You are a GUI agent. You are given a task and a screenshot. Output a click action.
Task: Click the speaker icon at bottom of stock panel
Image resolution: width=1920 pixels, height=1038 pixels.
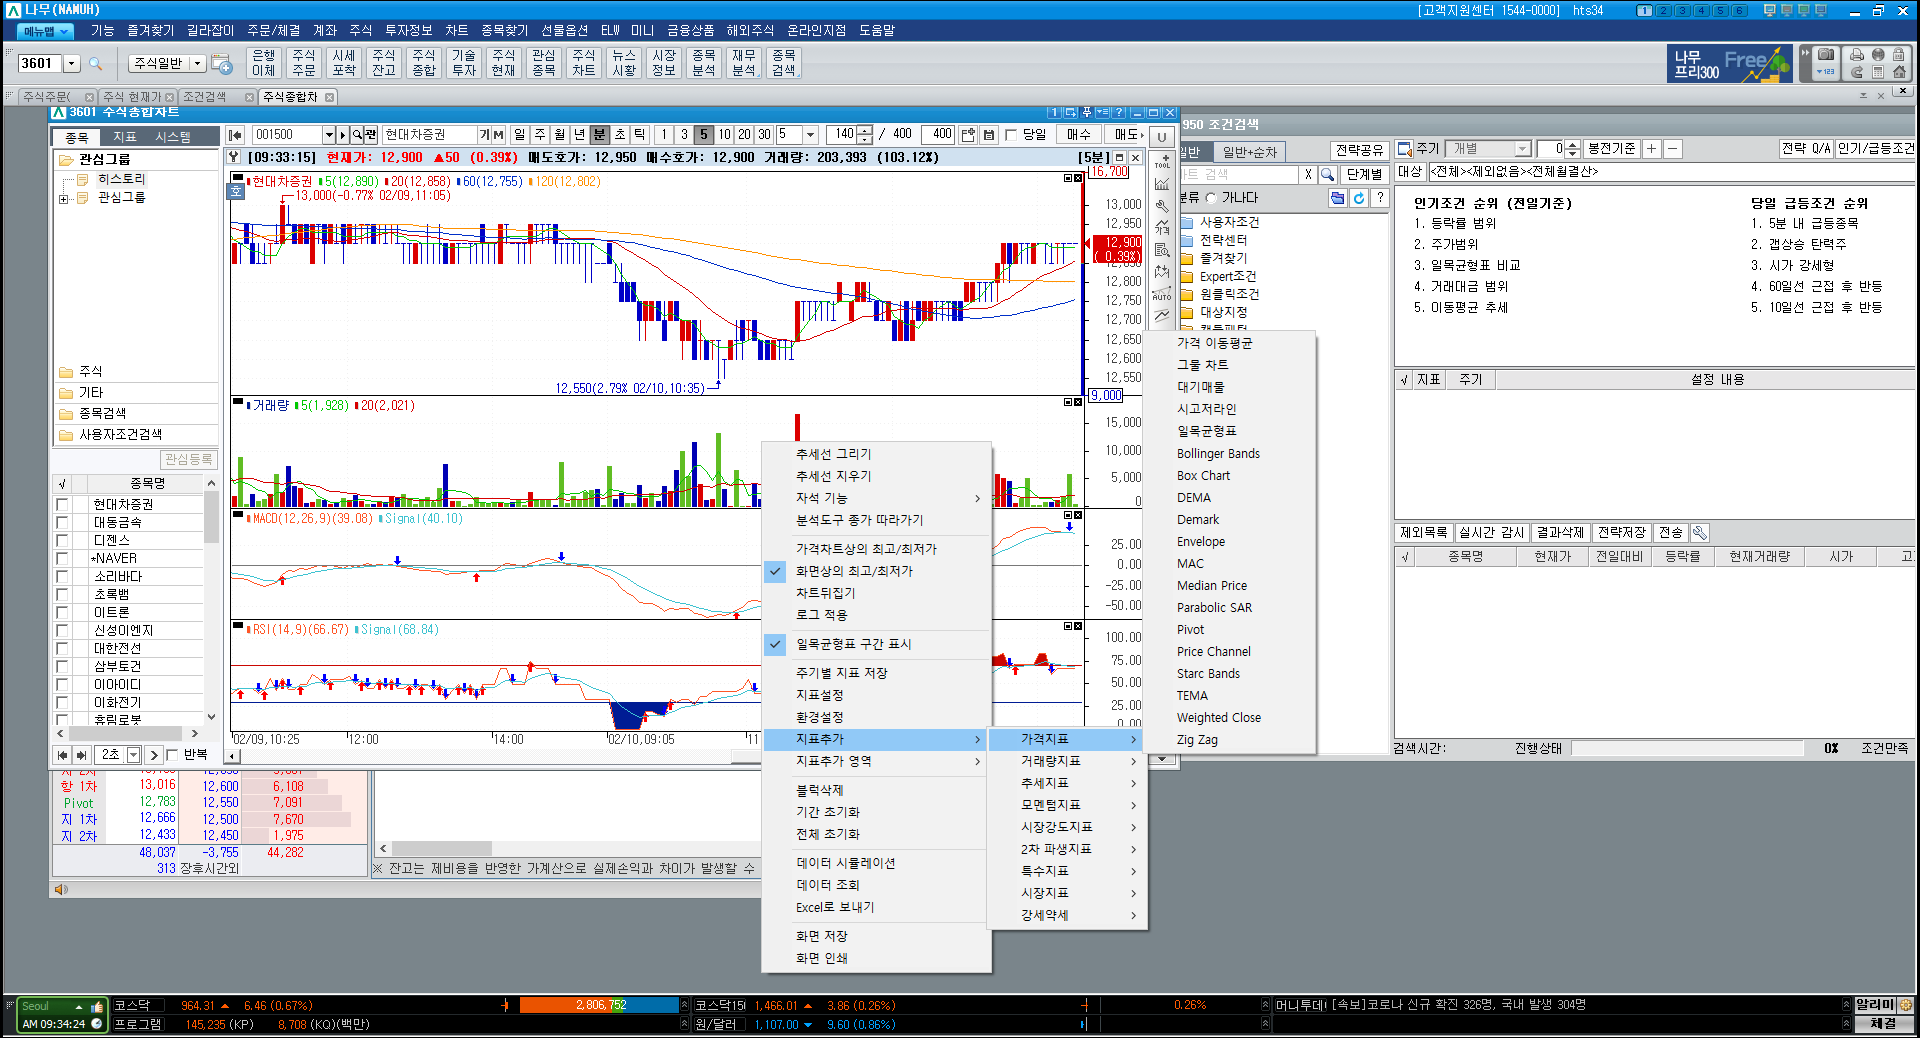coord(61,889)
